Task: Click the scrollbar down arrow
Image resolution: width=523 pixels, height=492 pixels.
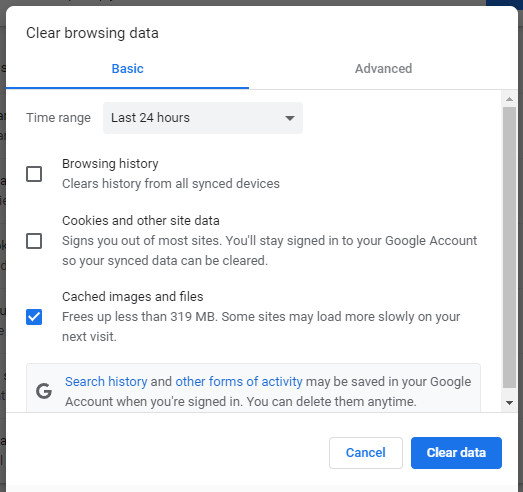Action: [509, 403]
